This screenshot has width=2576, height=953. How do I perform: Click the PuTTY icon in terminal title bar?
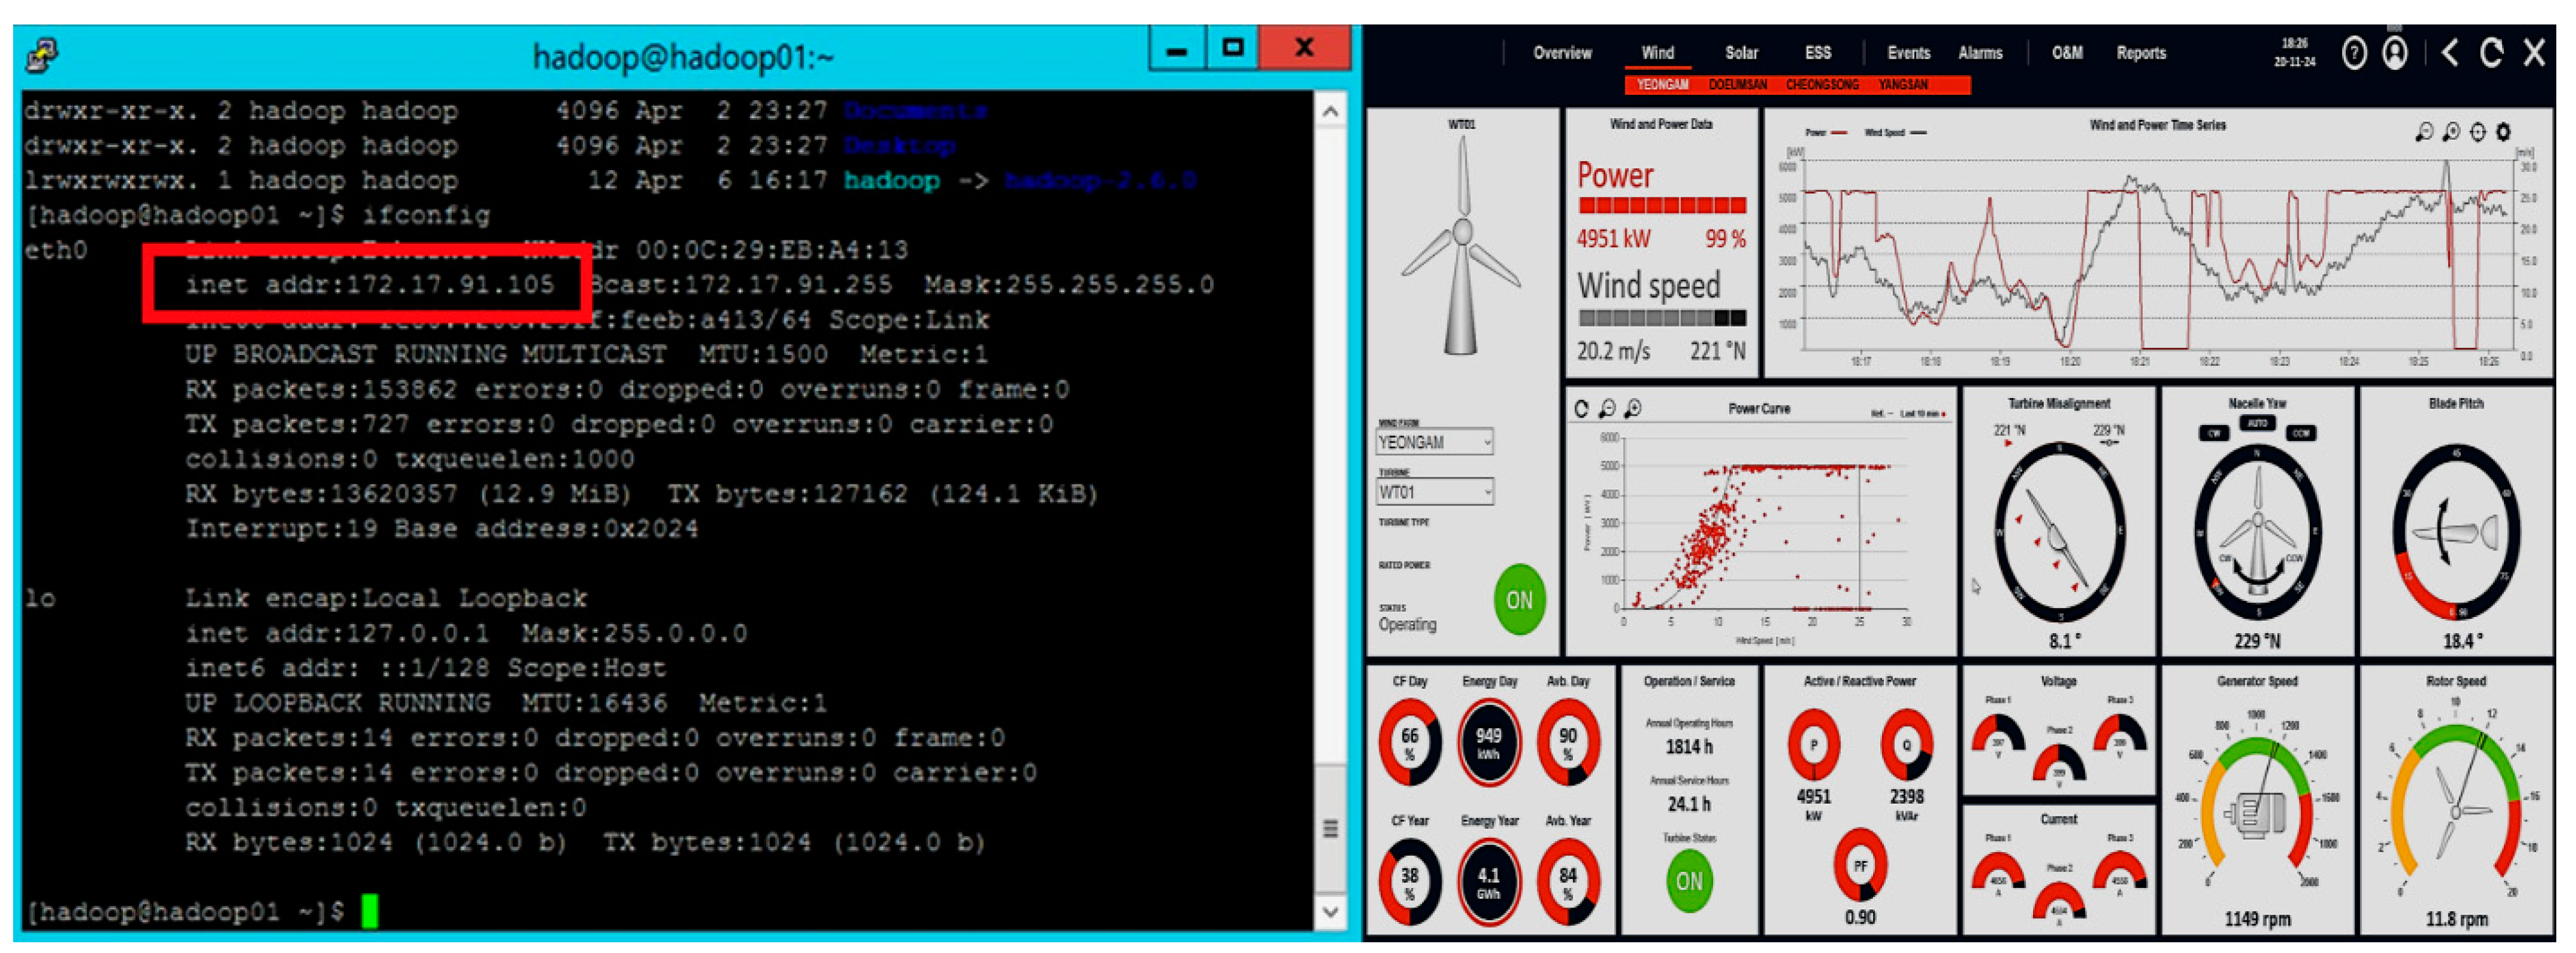[x=41, y=55]
